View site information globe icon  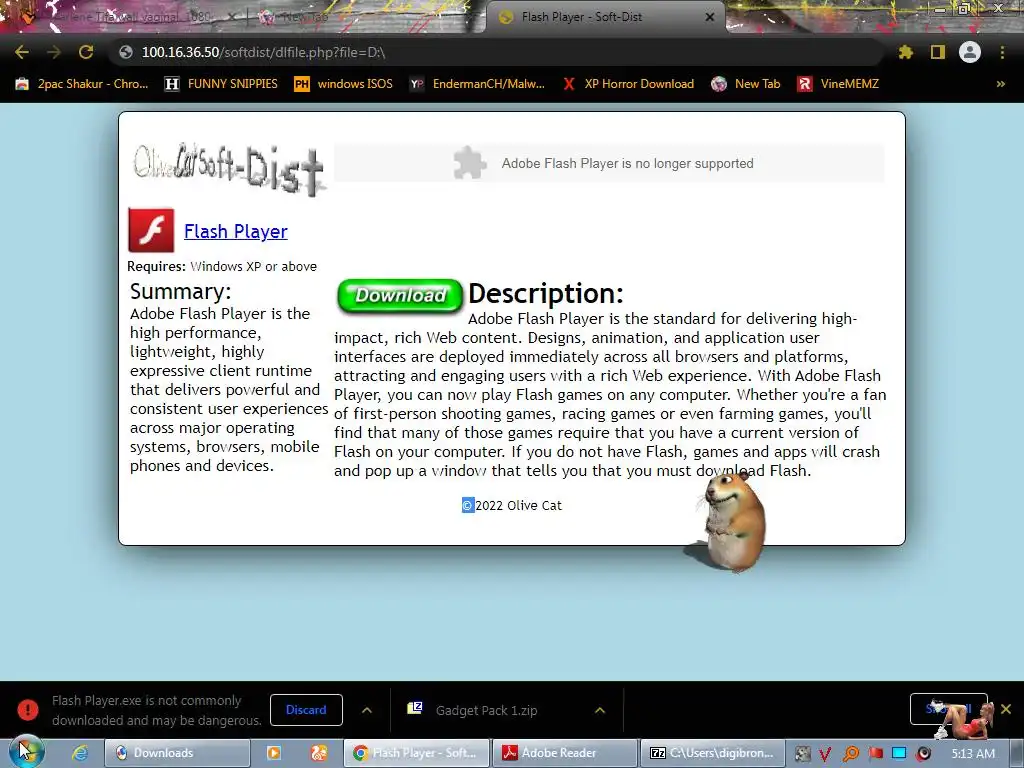point(126,52)
